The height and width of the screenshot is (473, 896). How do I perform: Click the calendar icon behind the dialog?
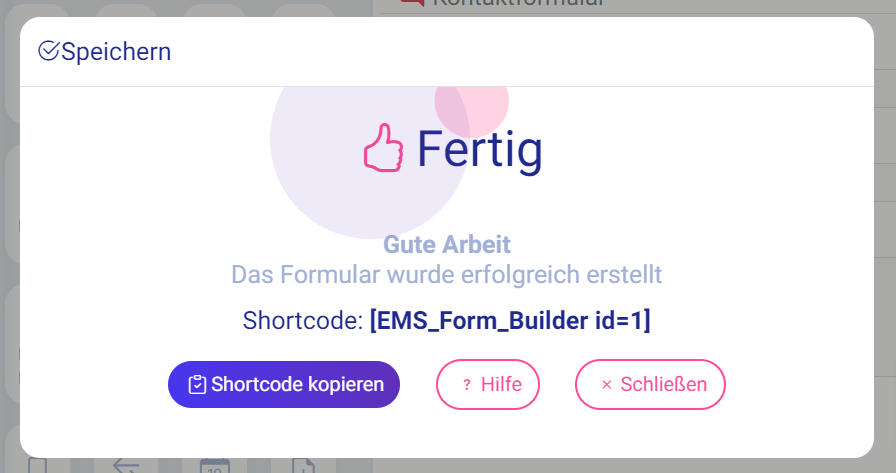pyautogui.click(x=214, y=466)
